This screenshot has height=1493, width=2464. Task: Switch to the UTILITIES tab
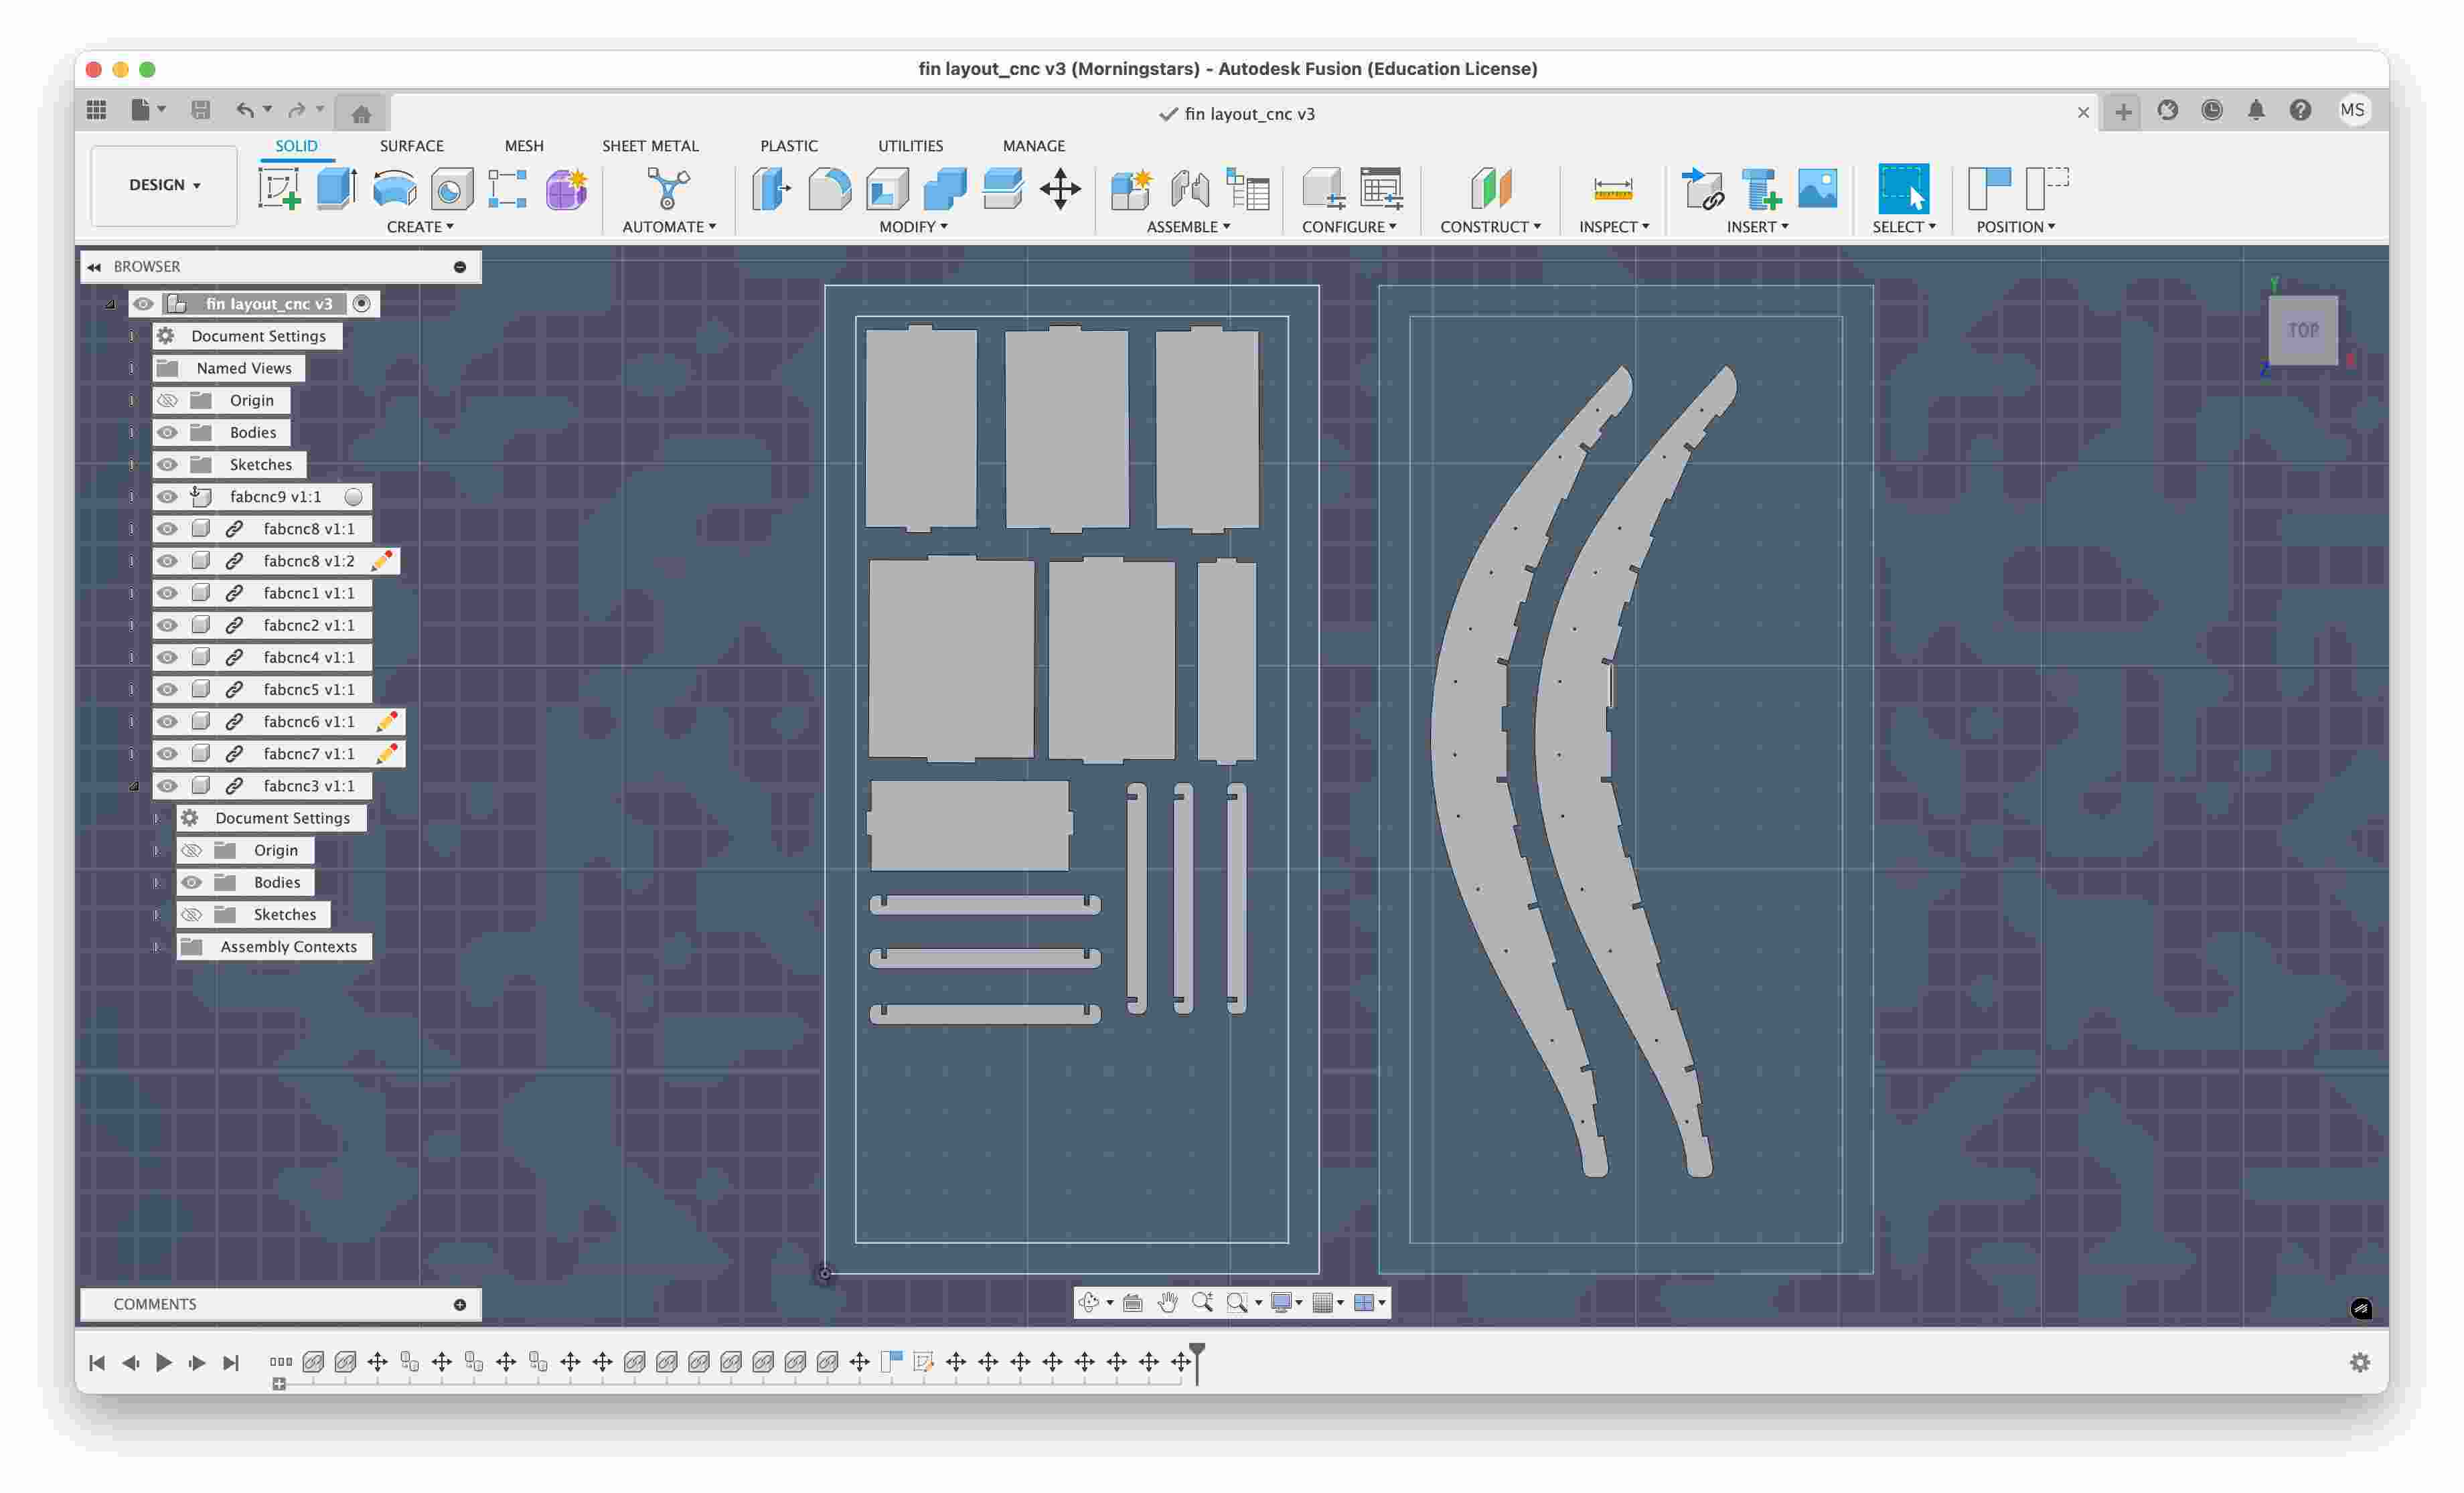tap(910, 146)
